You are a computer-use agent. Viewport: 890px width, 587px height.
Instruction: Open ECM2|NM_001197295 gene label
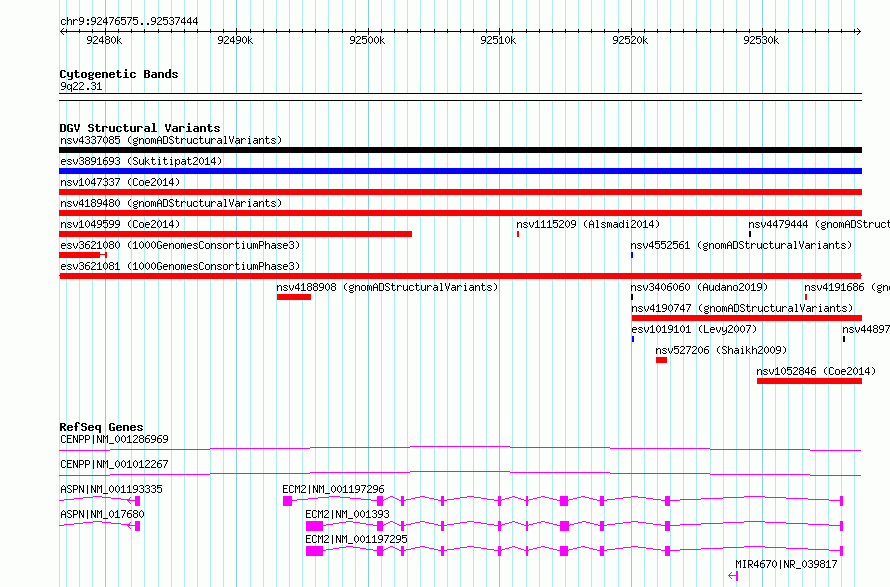click(356, 539)
